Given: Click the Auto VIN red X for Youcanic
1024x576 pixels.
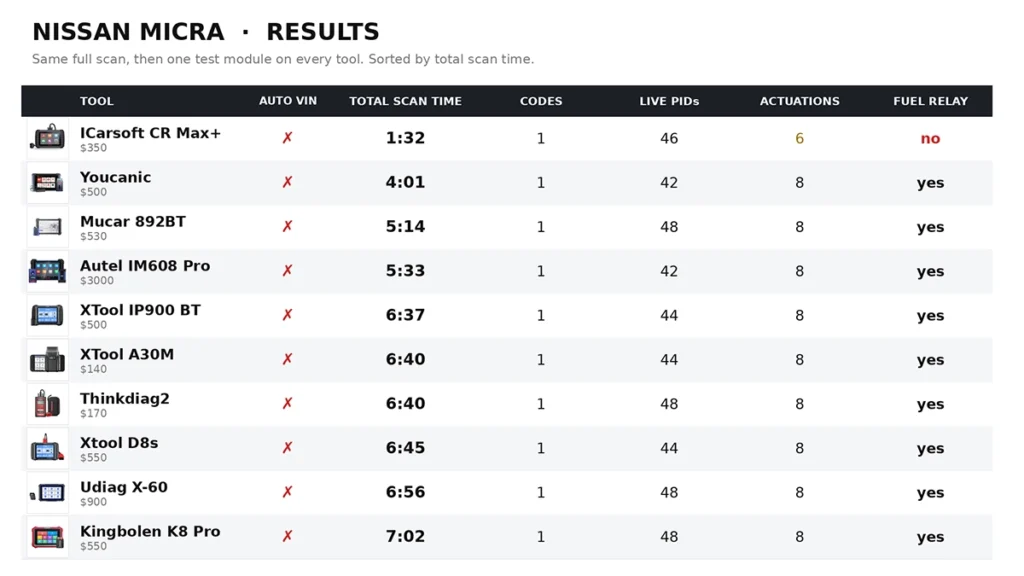Looking at the screenshot, I should point(287,182).
